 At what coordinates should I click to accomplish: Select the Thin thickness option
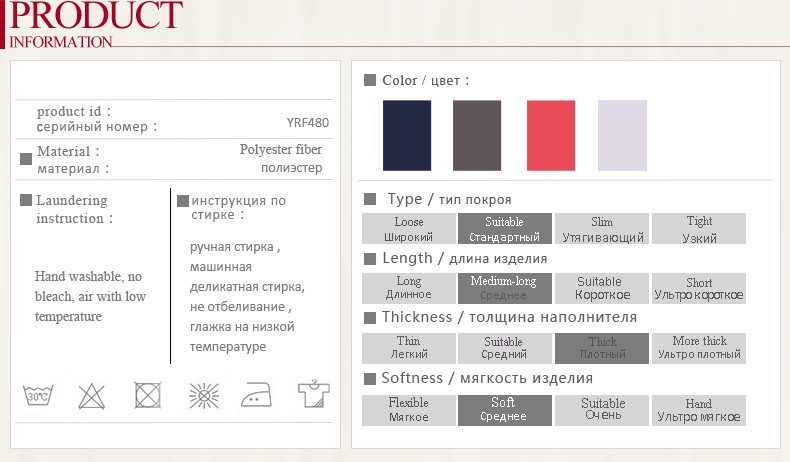click(408, 348)
